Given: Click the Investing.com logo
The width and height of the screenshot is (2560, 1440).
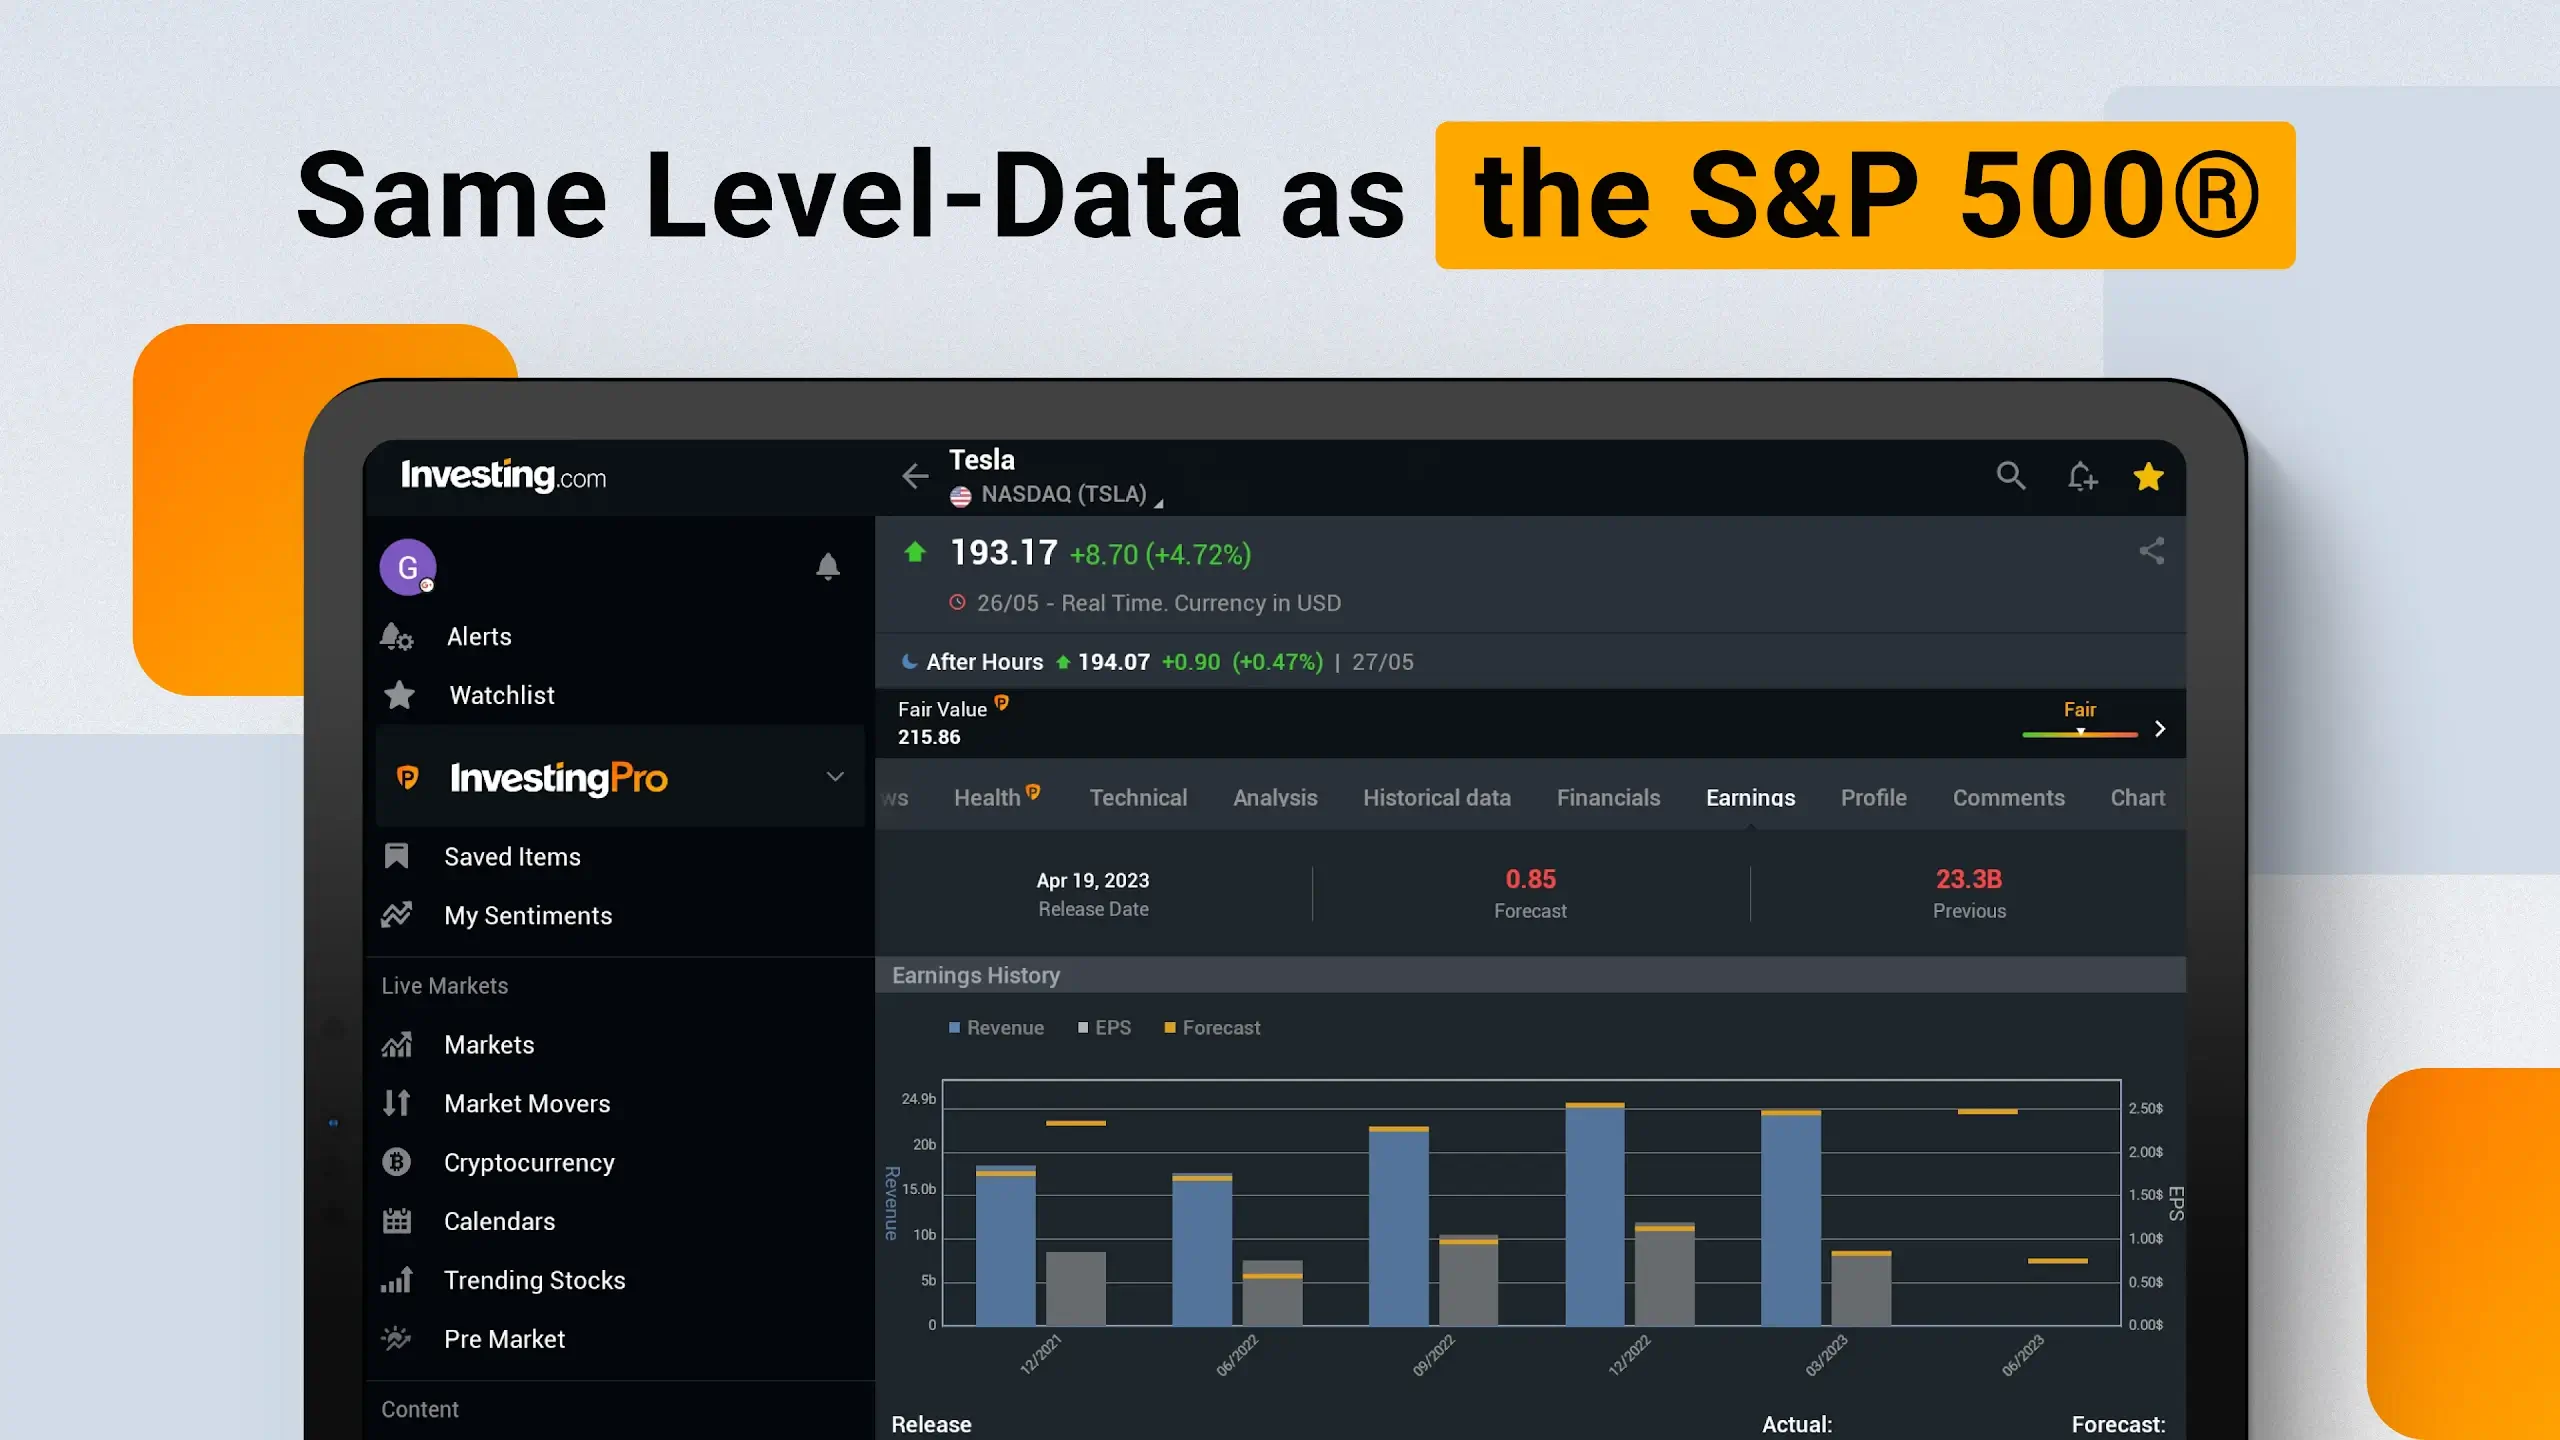Looking at the screenshot, I should coord(500,476).
